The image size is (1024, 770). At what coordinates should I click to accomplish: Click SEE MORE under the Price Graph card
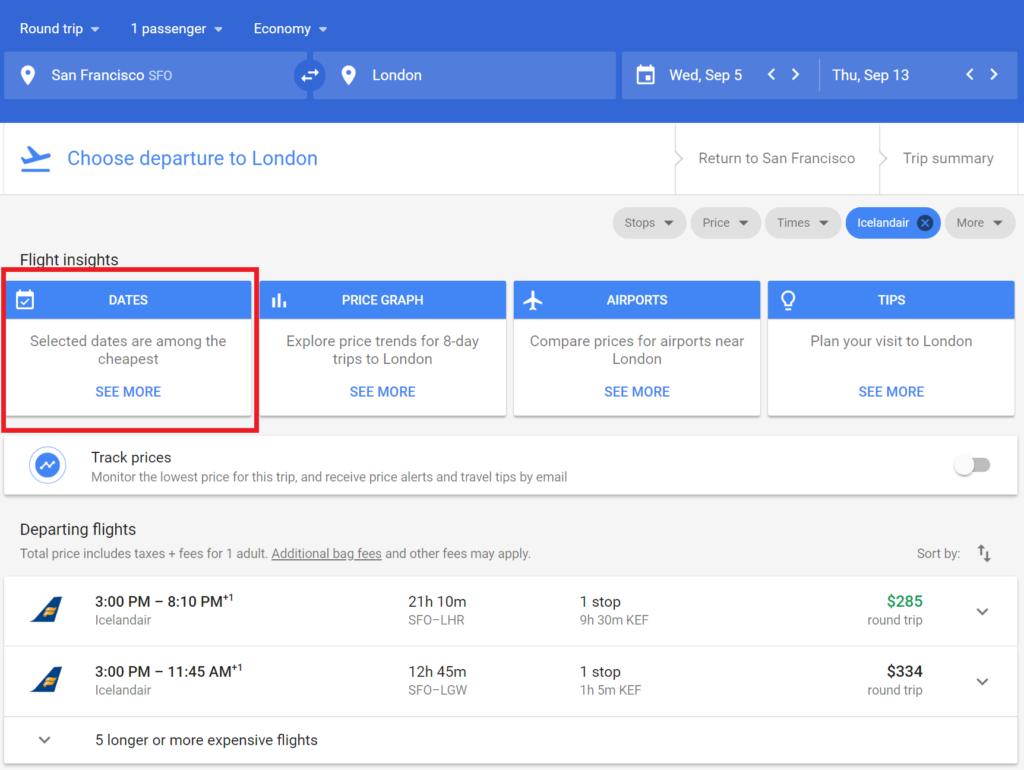[x=382, y=391]
